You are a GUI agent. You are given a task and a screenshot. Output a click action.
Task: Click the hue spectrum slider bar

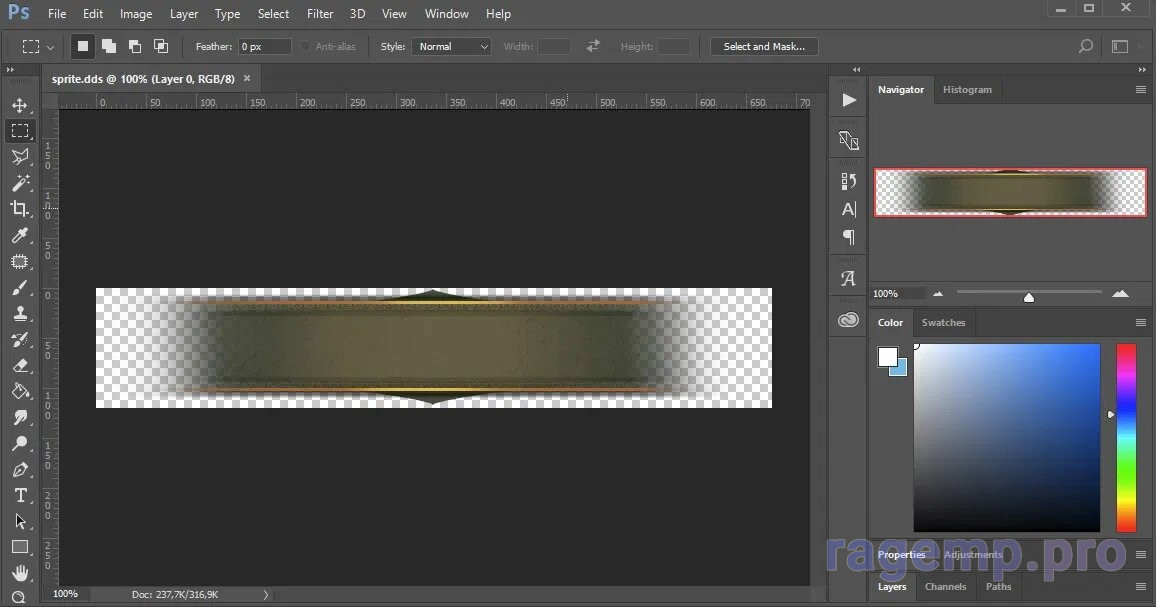click(1126, 437)
